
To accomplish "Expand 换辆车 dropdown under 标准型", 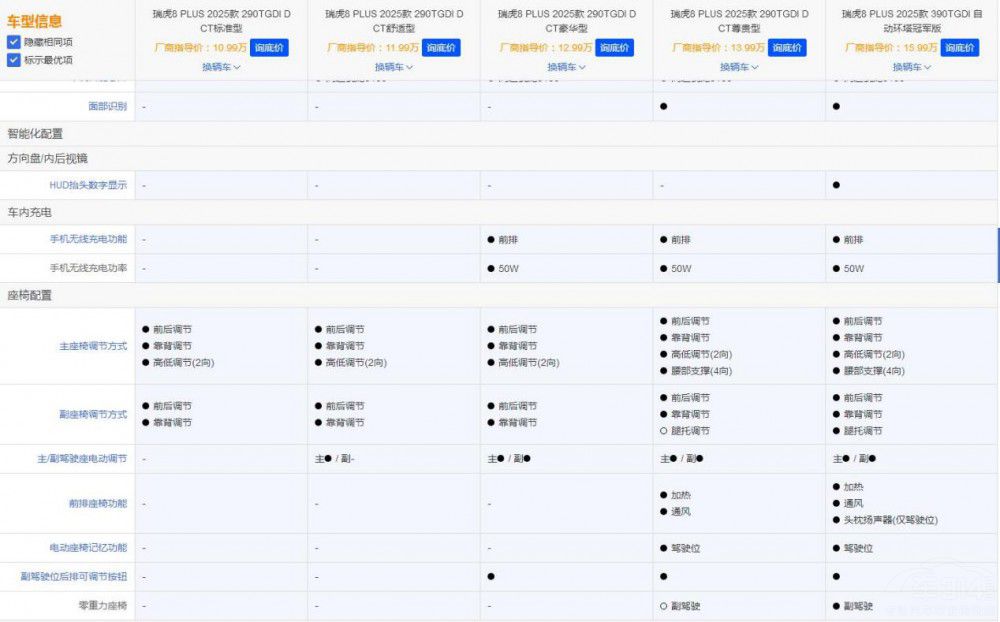I will click(x=221, y=67).
